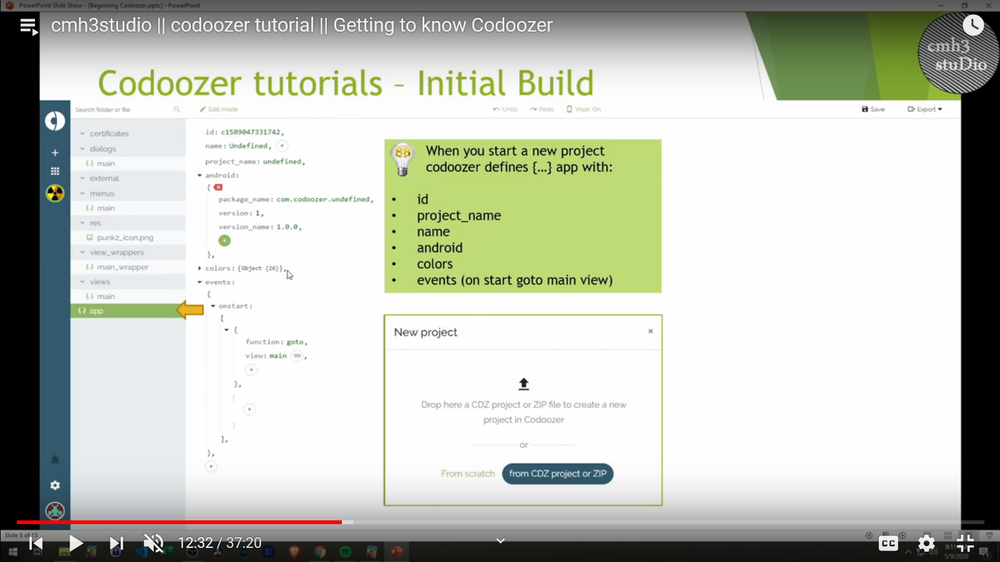This screenshot has height=562, width=1000.
Task: Click the Codoozer logo in the sidebar
Action: (x=55, y=121)
